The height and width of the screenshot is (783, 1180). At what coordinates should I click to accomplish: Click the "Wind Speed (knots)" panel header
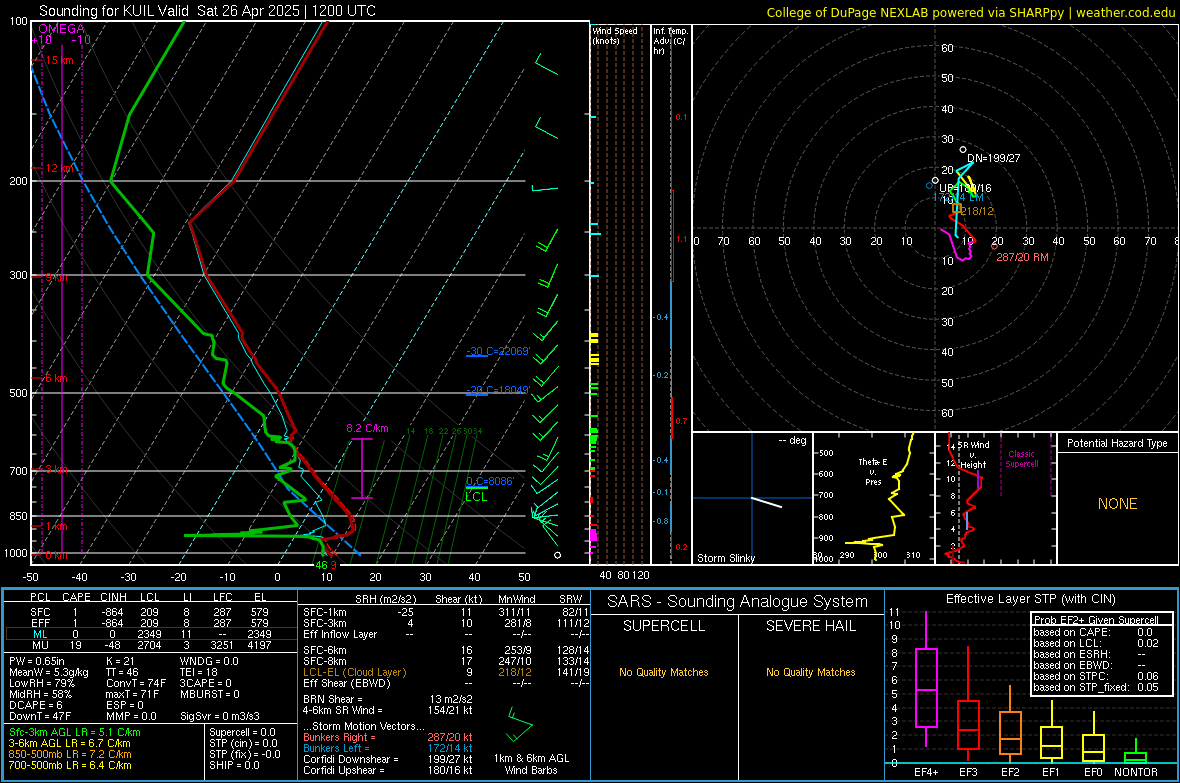click(614, 35)
